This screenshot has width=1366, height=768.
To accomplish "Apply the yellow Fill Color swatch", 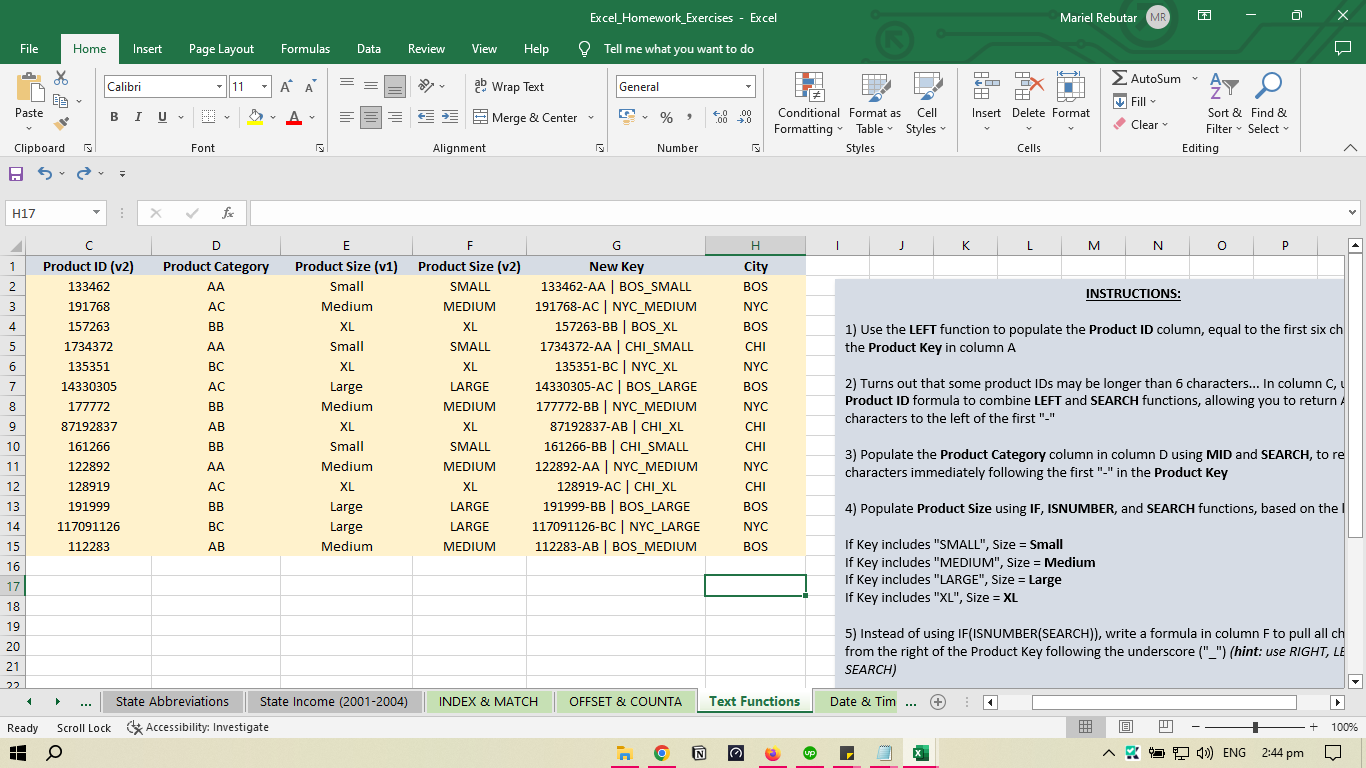I will 255,117.
